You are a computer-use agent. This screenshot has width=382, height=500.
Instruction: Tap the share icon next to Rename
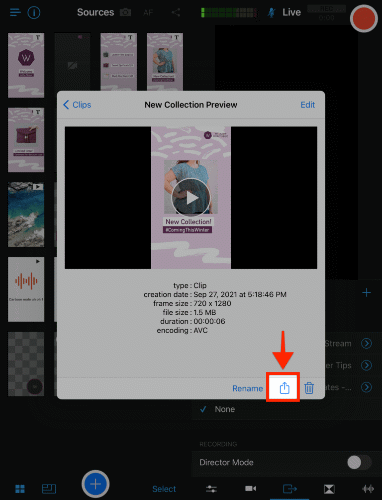pos(284,388)
